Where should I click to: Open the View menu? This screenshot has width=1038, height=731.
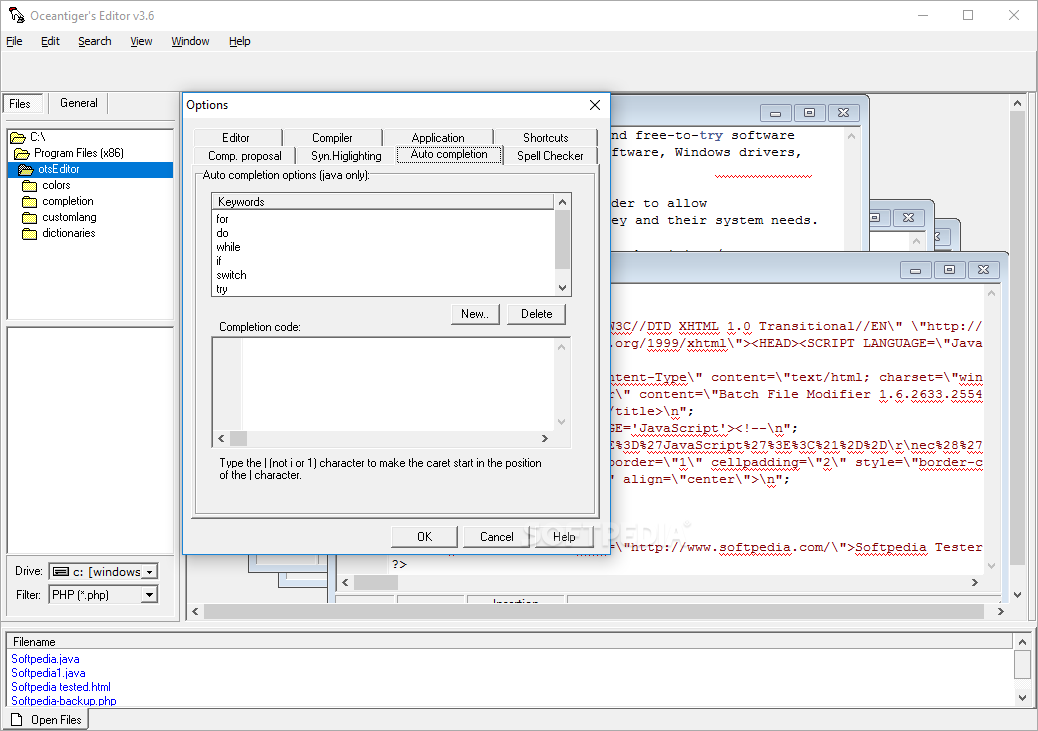pyautogui.click(x=141, y=41)
